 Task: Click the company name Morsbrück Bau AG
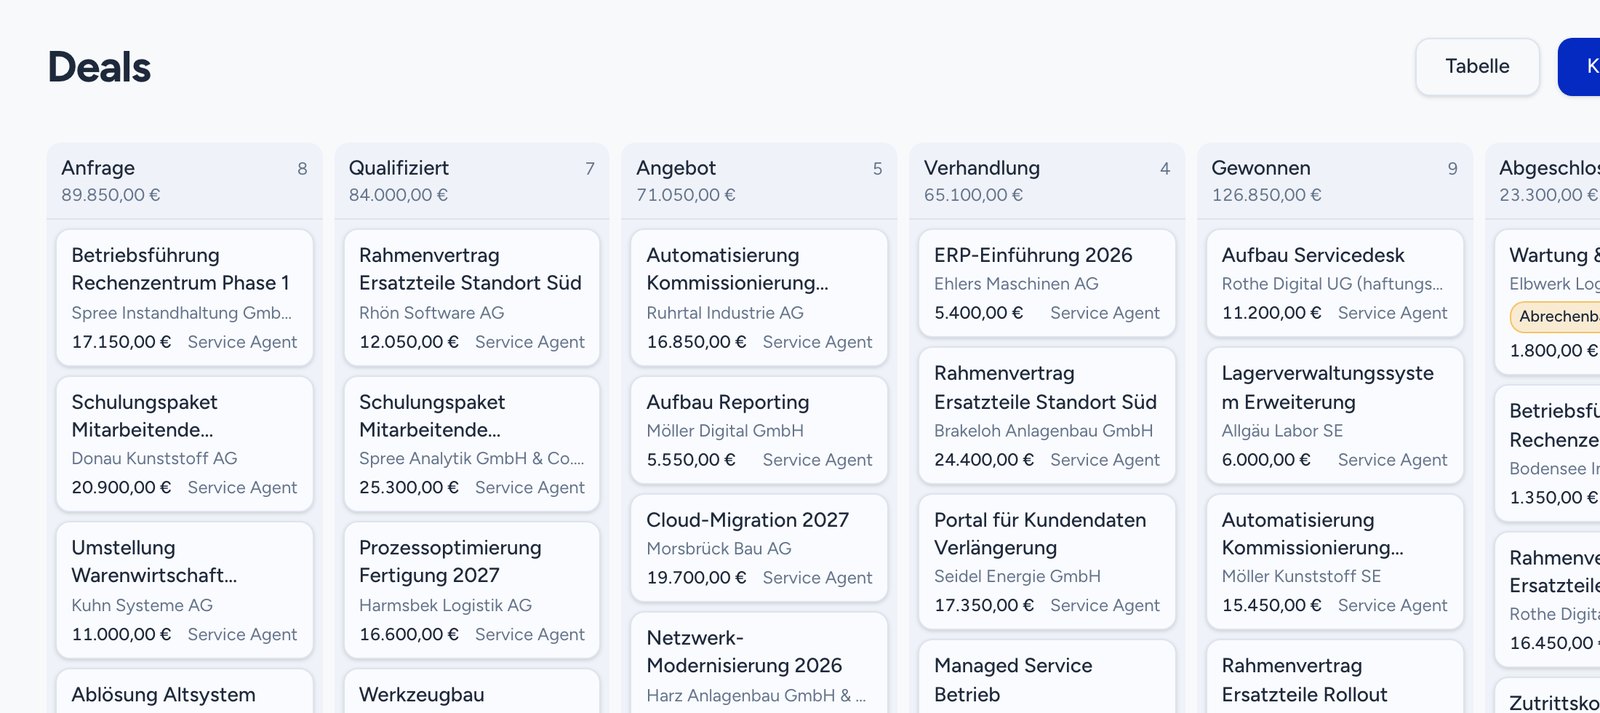click(719, 549)
